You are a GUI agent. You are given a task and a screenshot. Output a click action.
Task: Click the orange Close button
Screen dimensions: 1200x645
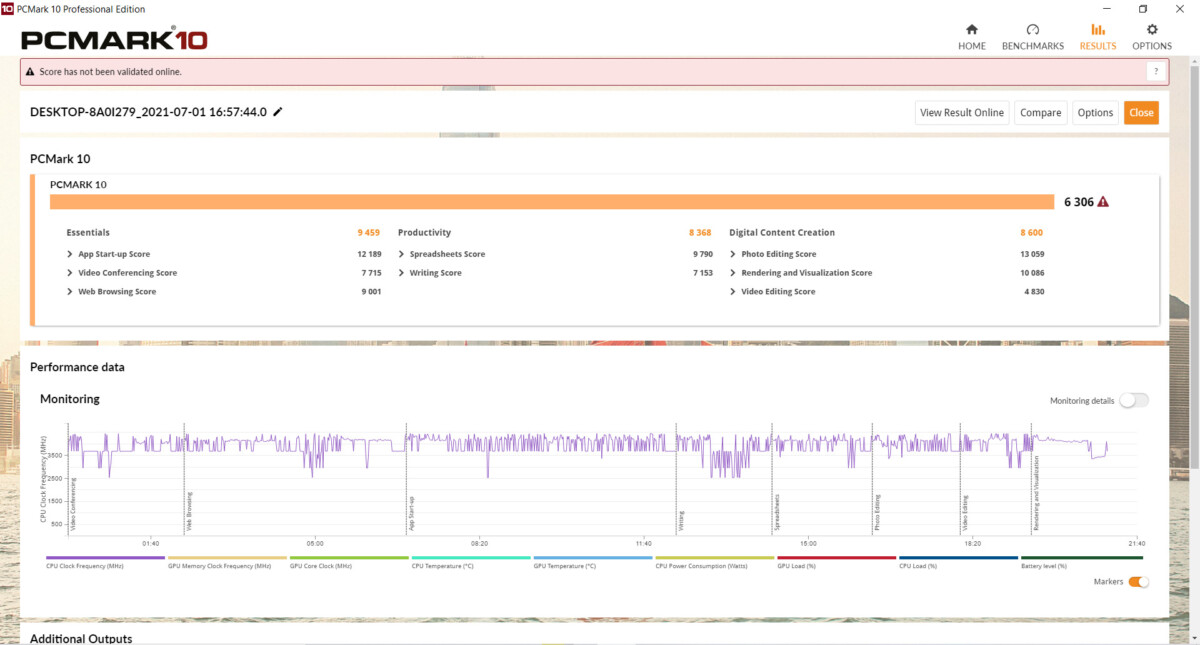[x=1141, y=113]
